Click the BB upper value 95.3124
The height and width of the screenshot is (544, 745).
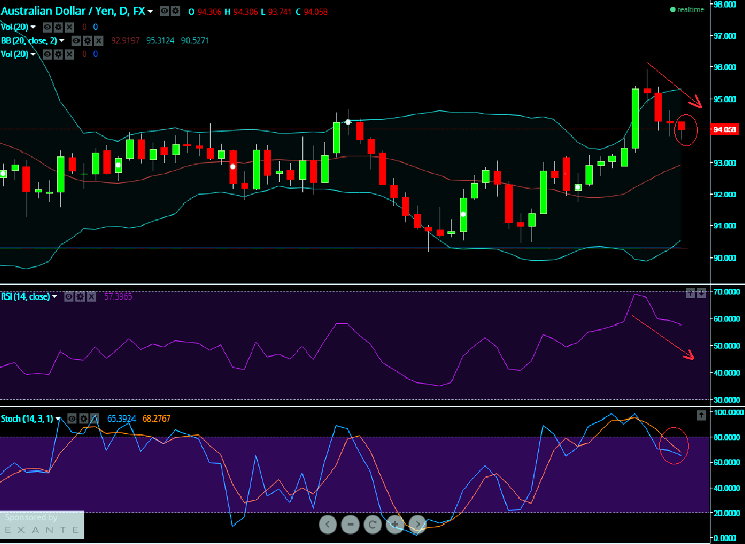[161, 41]
